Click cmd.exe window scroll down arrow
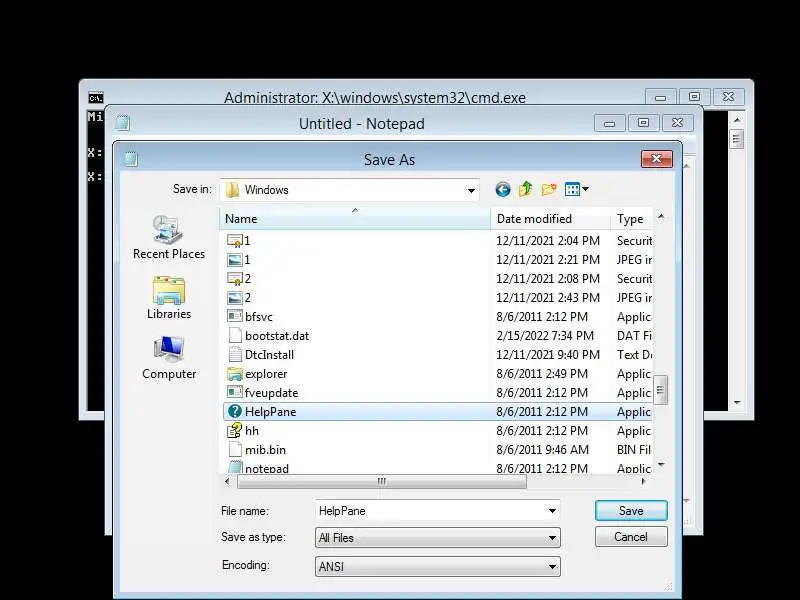The width and height of the screenshot is (800, 600). (737, 403)
